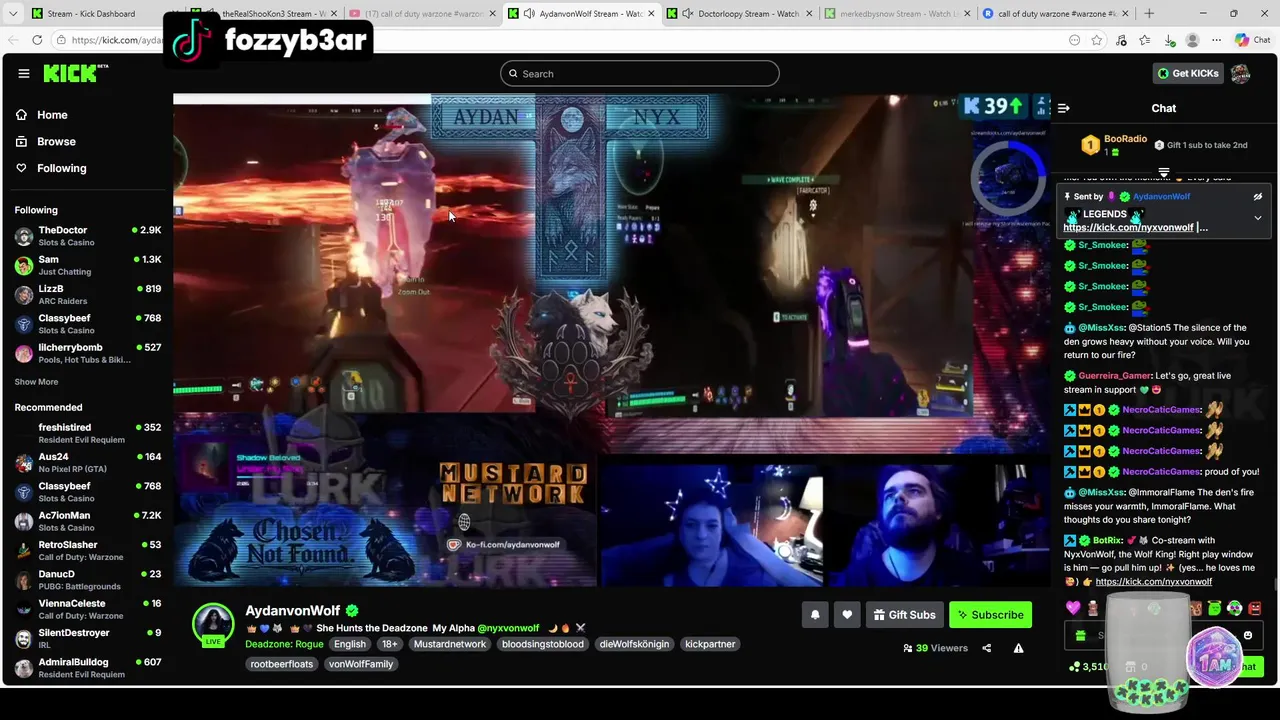Click the 39 Viewers count
Image resolution: width=1280 pixels, height=720 pixels.
click(935, 648)
